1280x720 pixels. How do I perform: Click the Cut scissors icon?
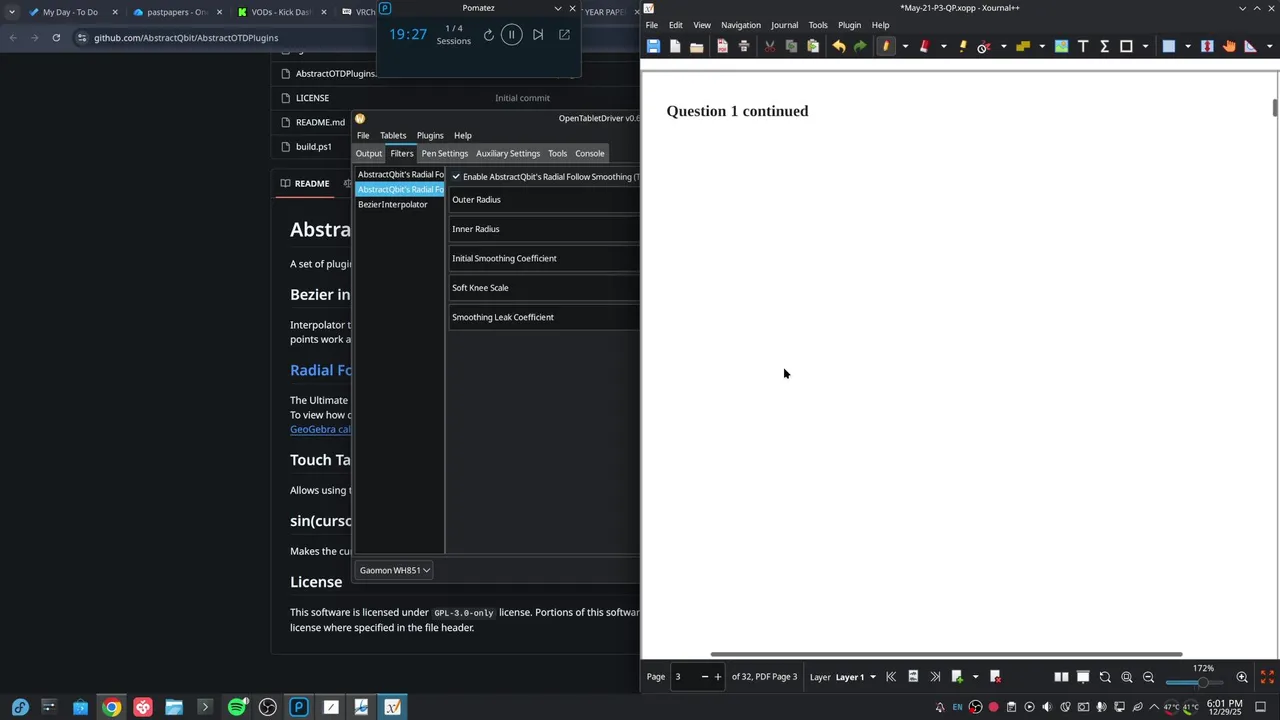770,46
